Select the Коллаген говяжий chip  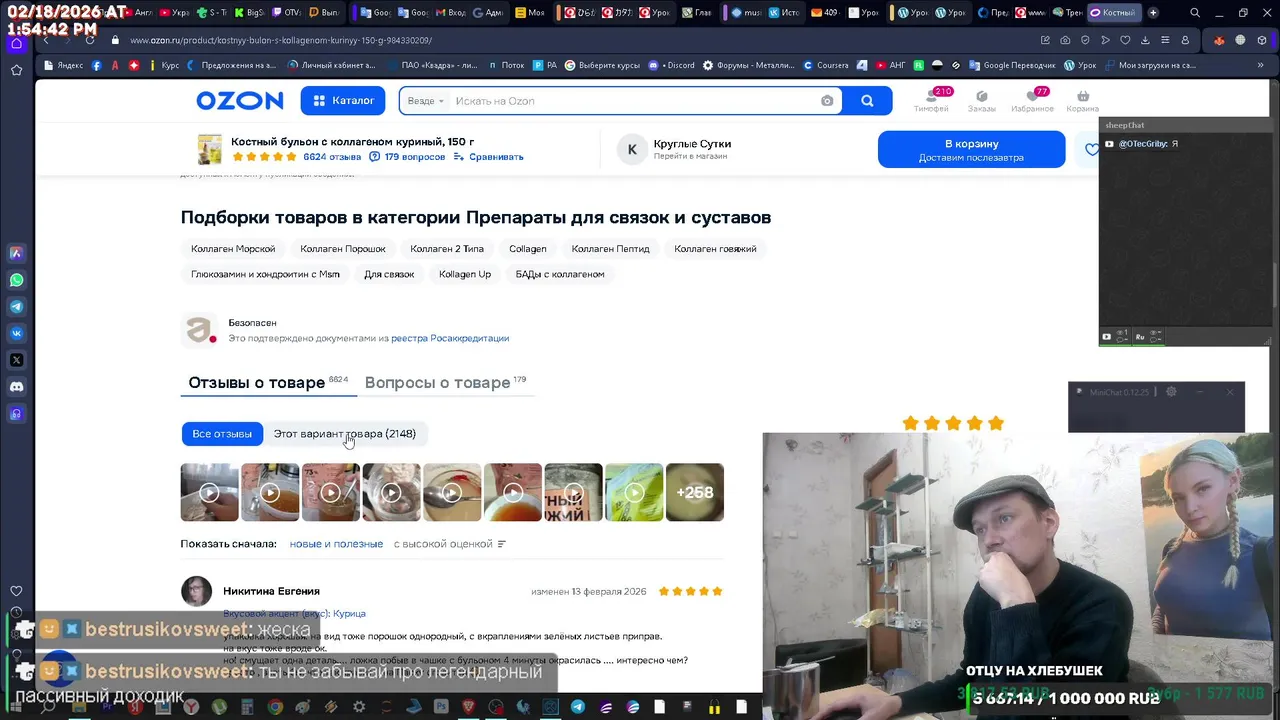[x=715, y=249]
